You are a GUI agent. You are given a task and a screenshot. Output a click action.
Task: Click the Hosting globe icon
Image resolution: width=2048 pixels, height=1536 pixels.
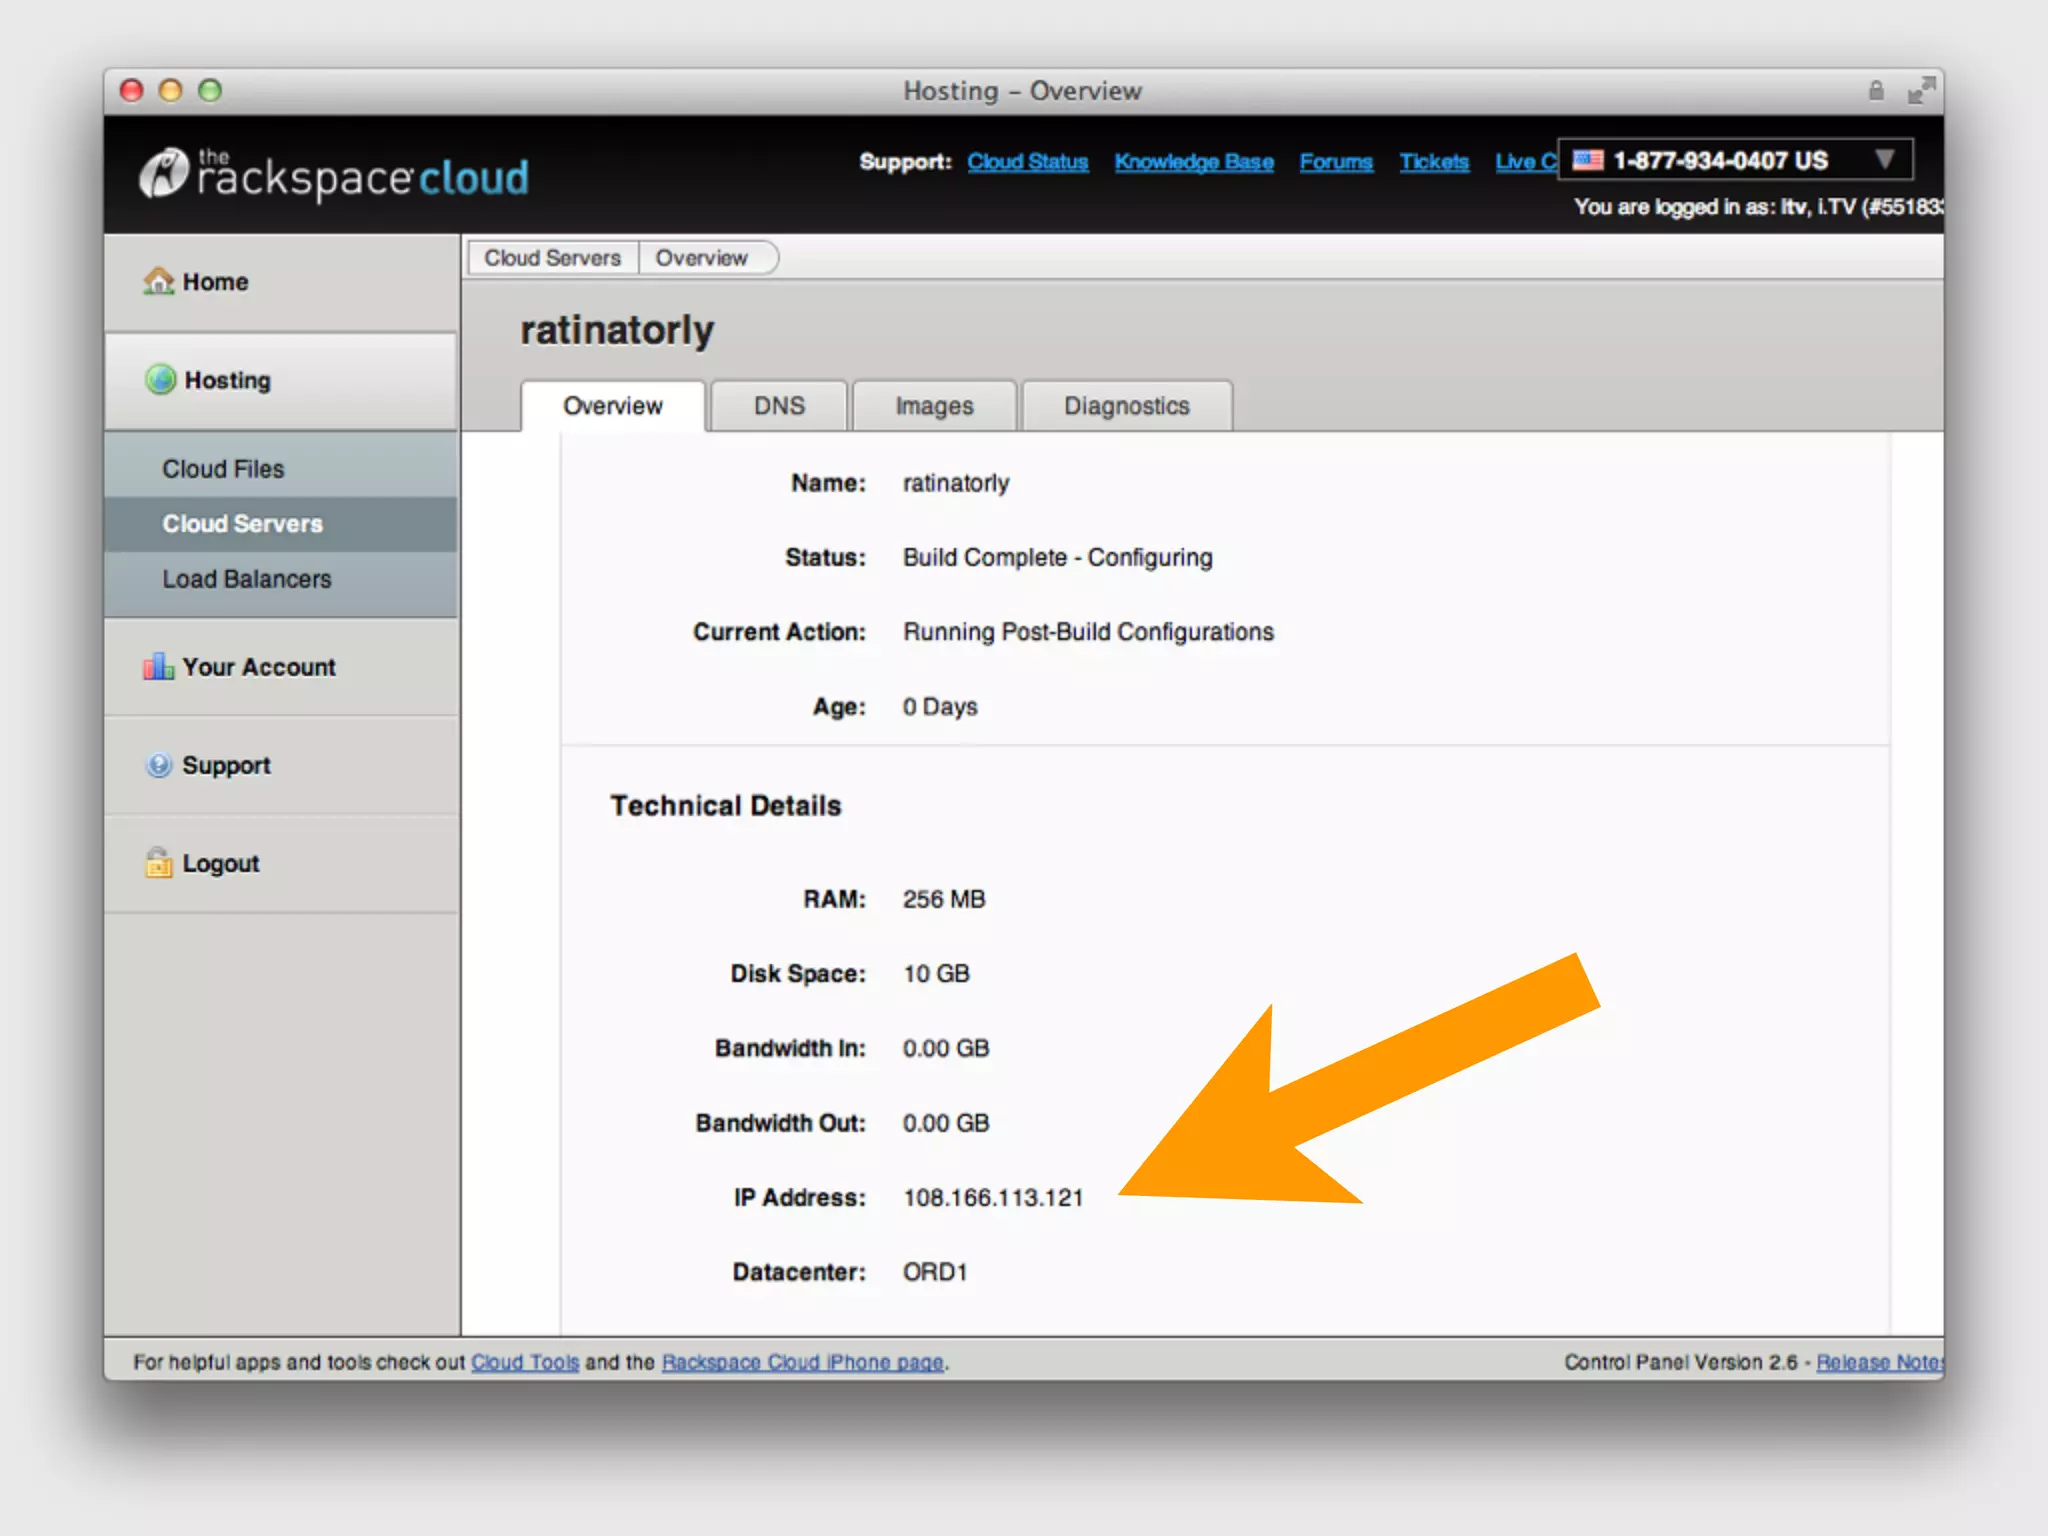pos(160,380)
